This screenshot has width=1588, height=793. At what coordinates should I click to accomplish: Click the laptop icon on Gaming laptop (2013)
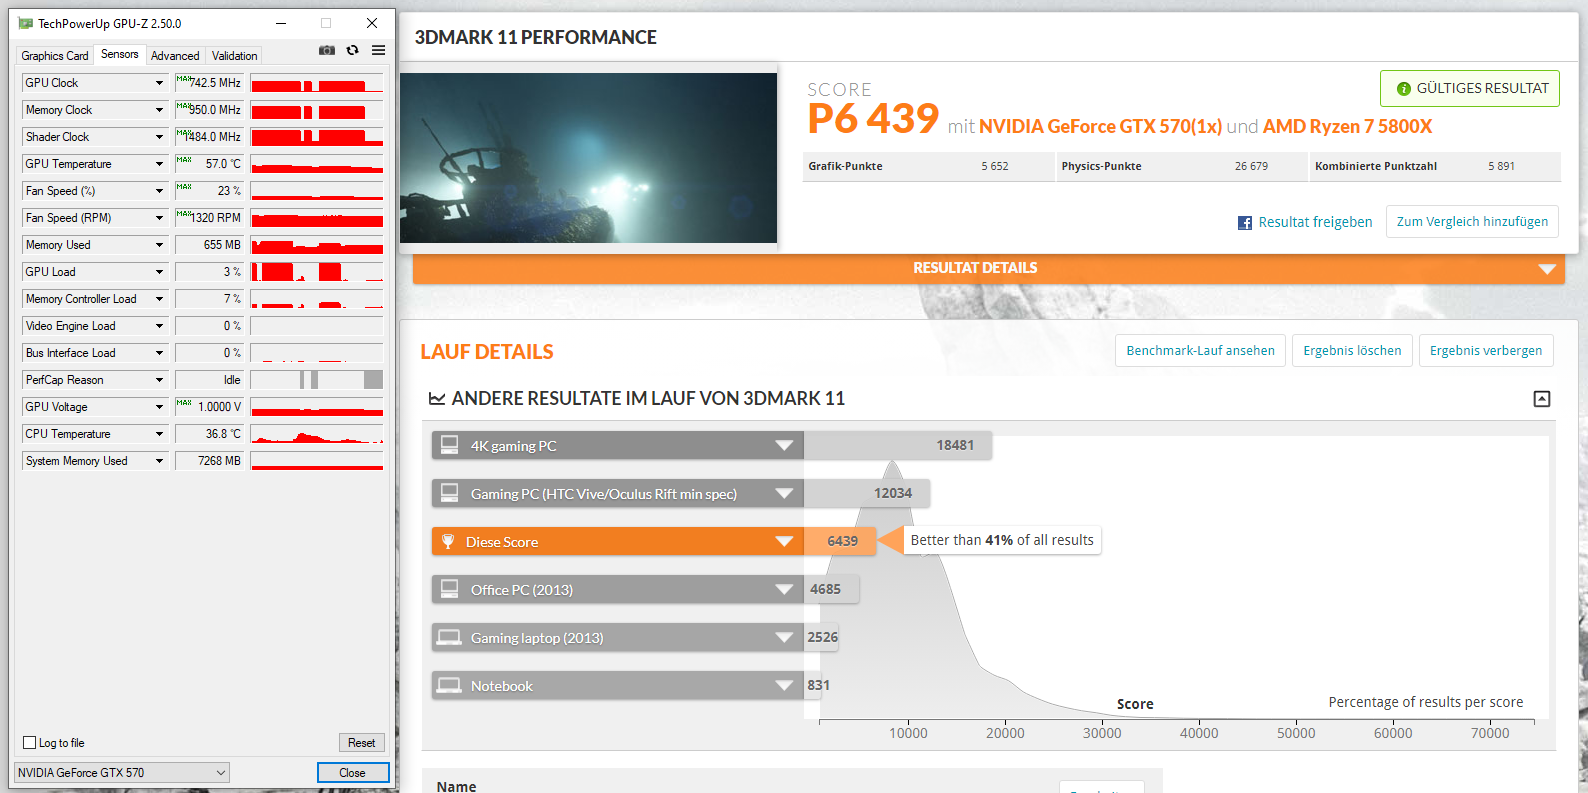[x=450, y=637]
